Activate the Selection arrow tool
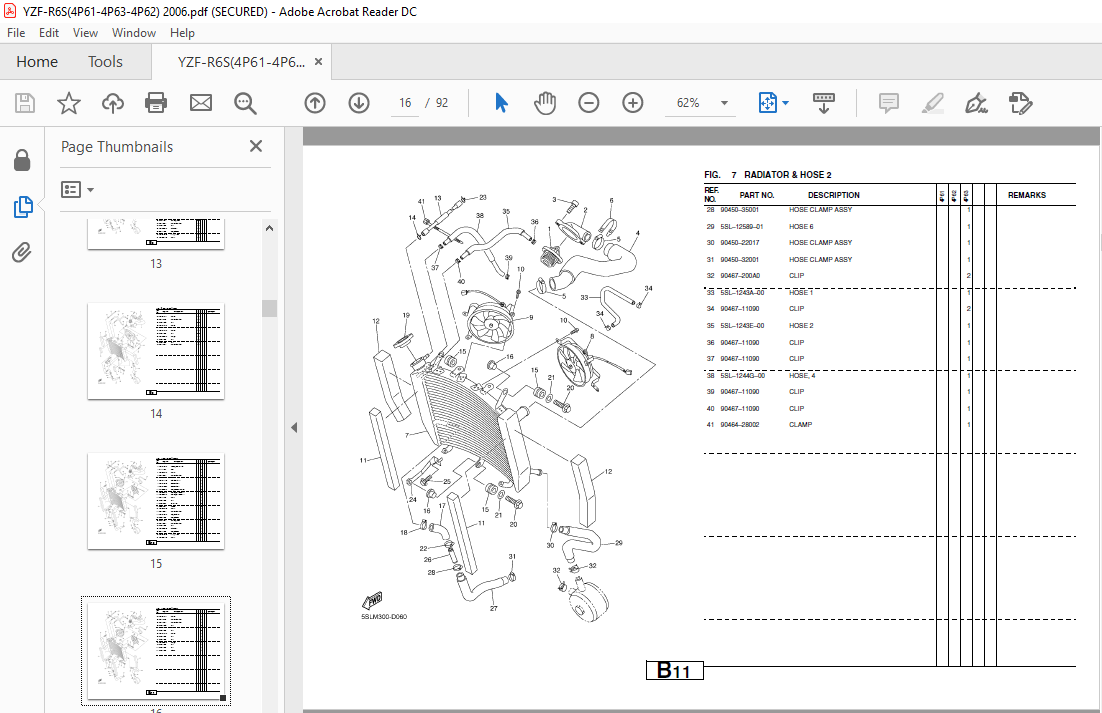This screenshot has width=1102, height=713. point(501,103)
